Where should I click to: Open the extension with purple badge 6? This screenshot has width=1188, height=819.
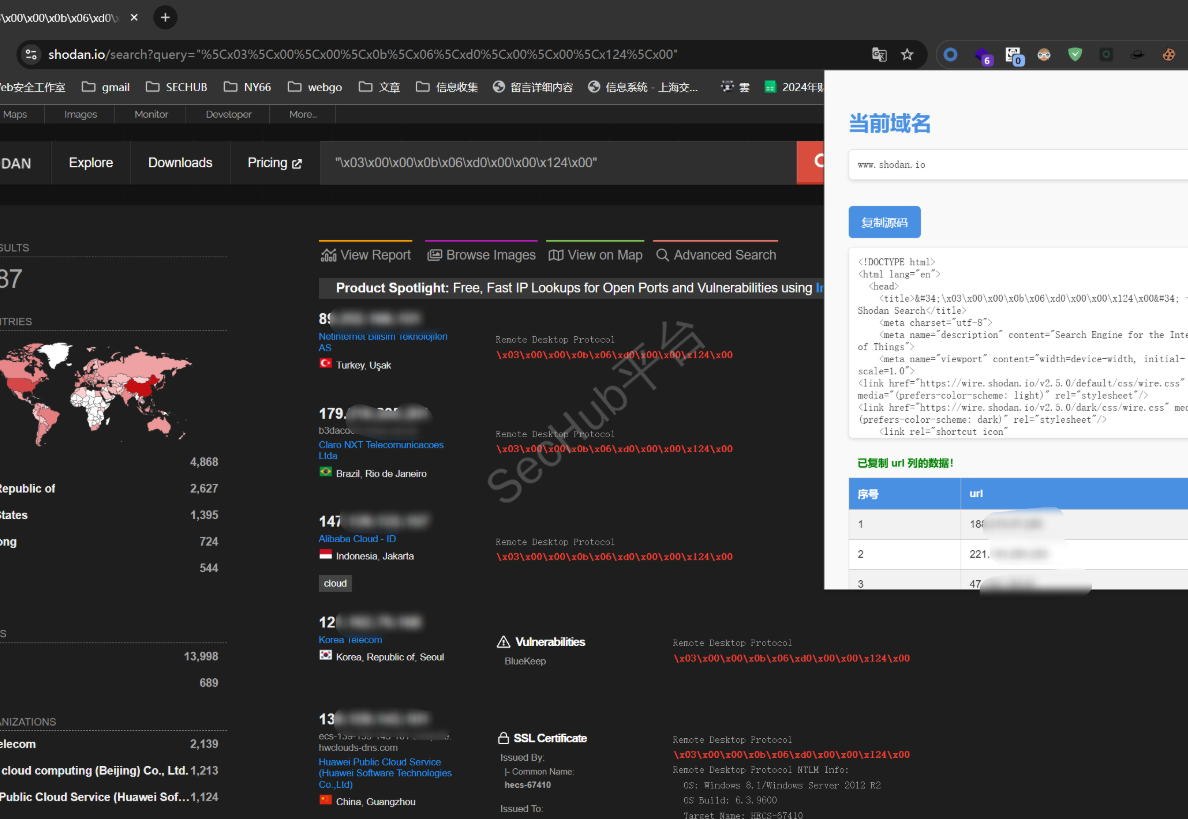pos(983,55)
